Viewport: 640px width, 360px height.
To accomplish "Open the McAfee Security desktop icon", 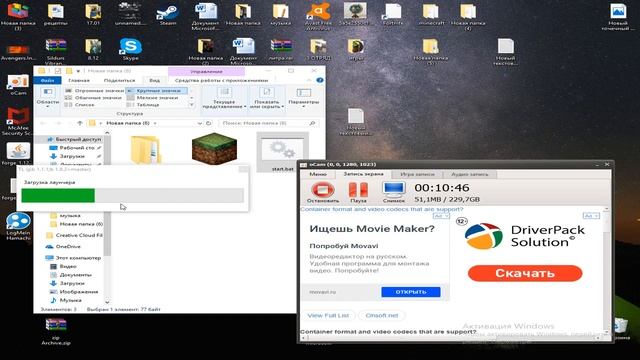I will pos(18,121).
